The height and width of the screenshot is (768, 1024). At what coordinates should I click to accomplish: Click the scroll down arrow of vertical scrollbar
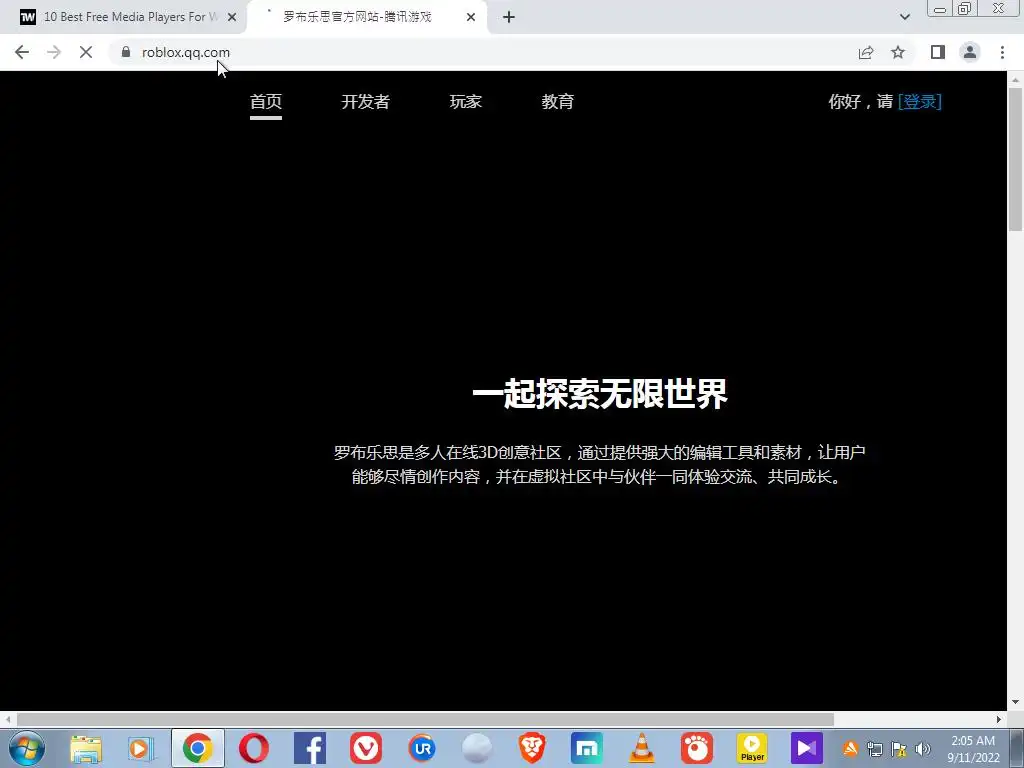coord(1016,702)
